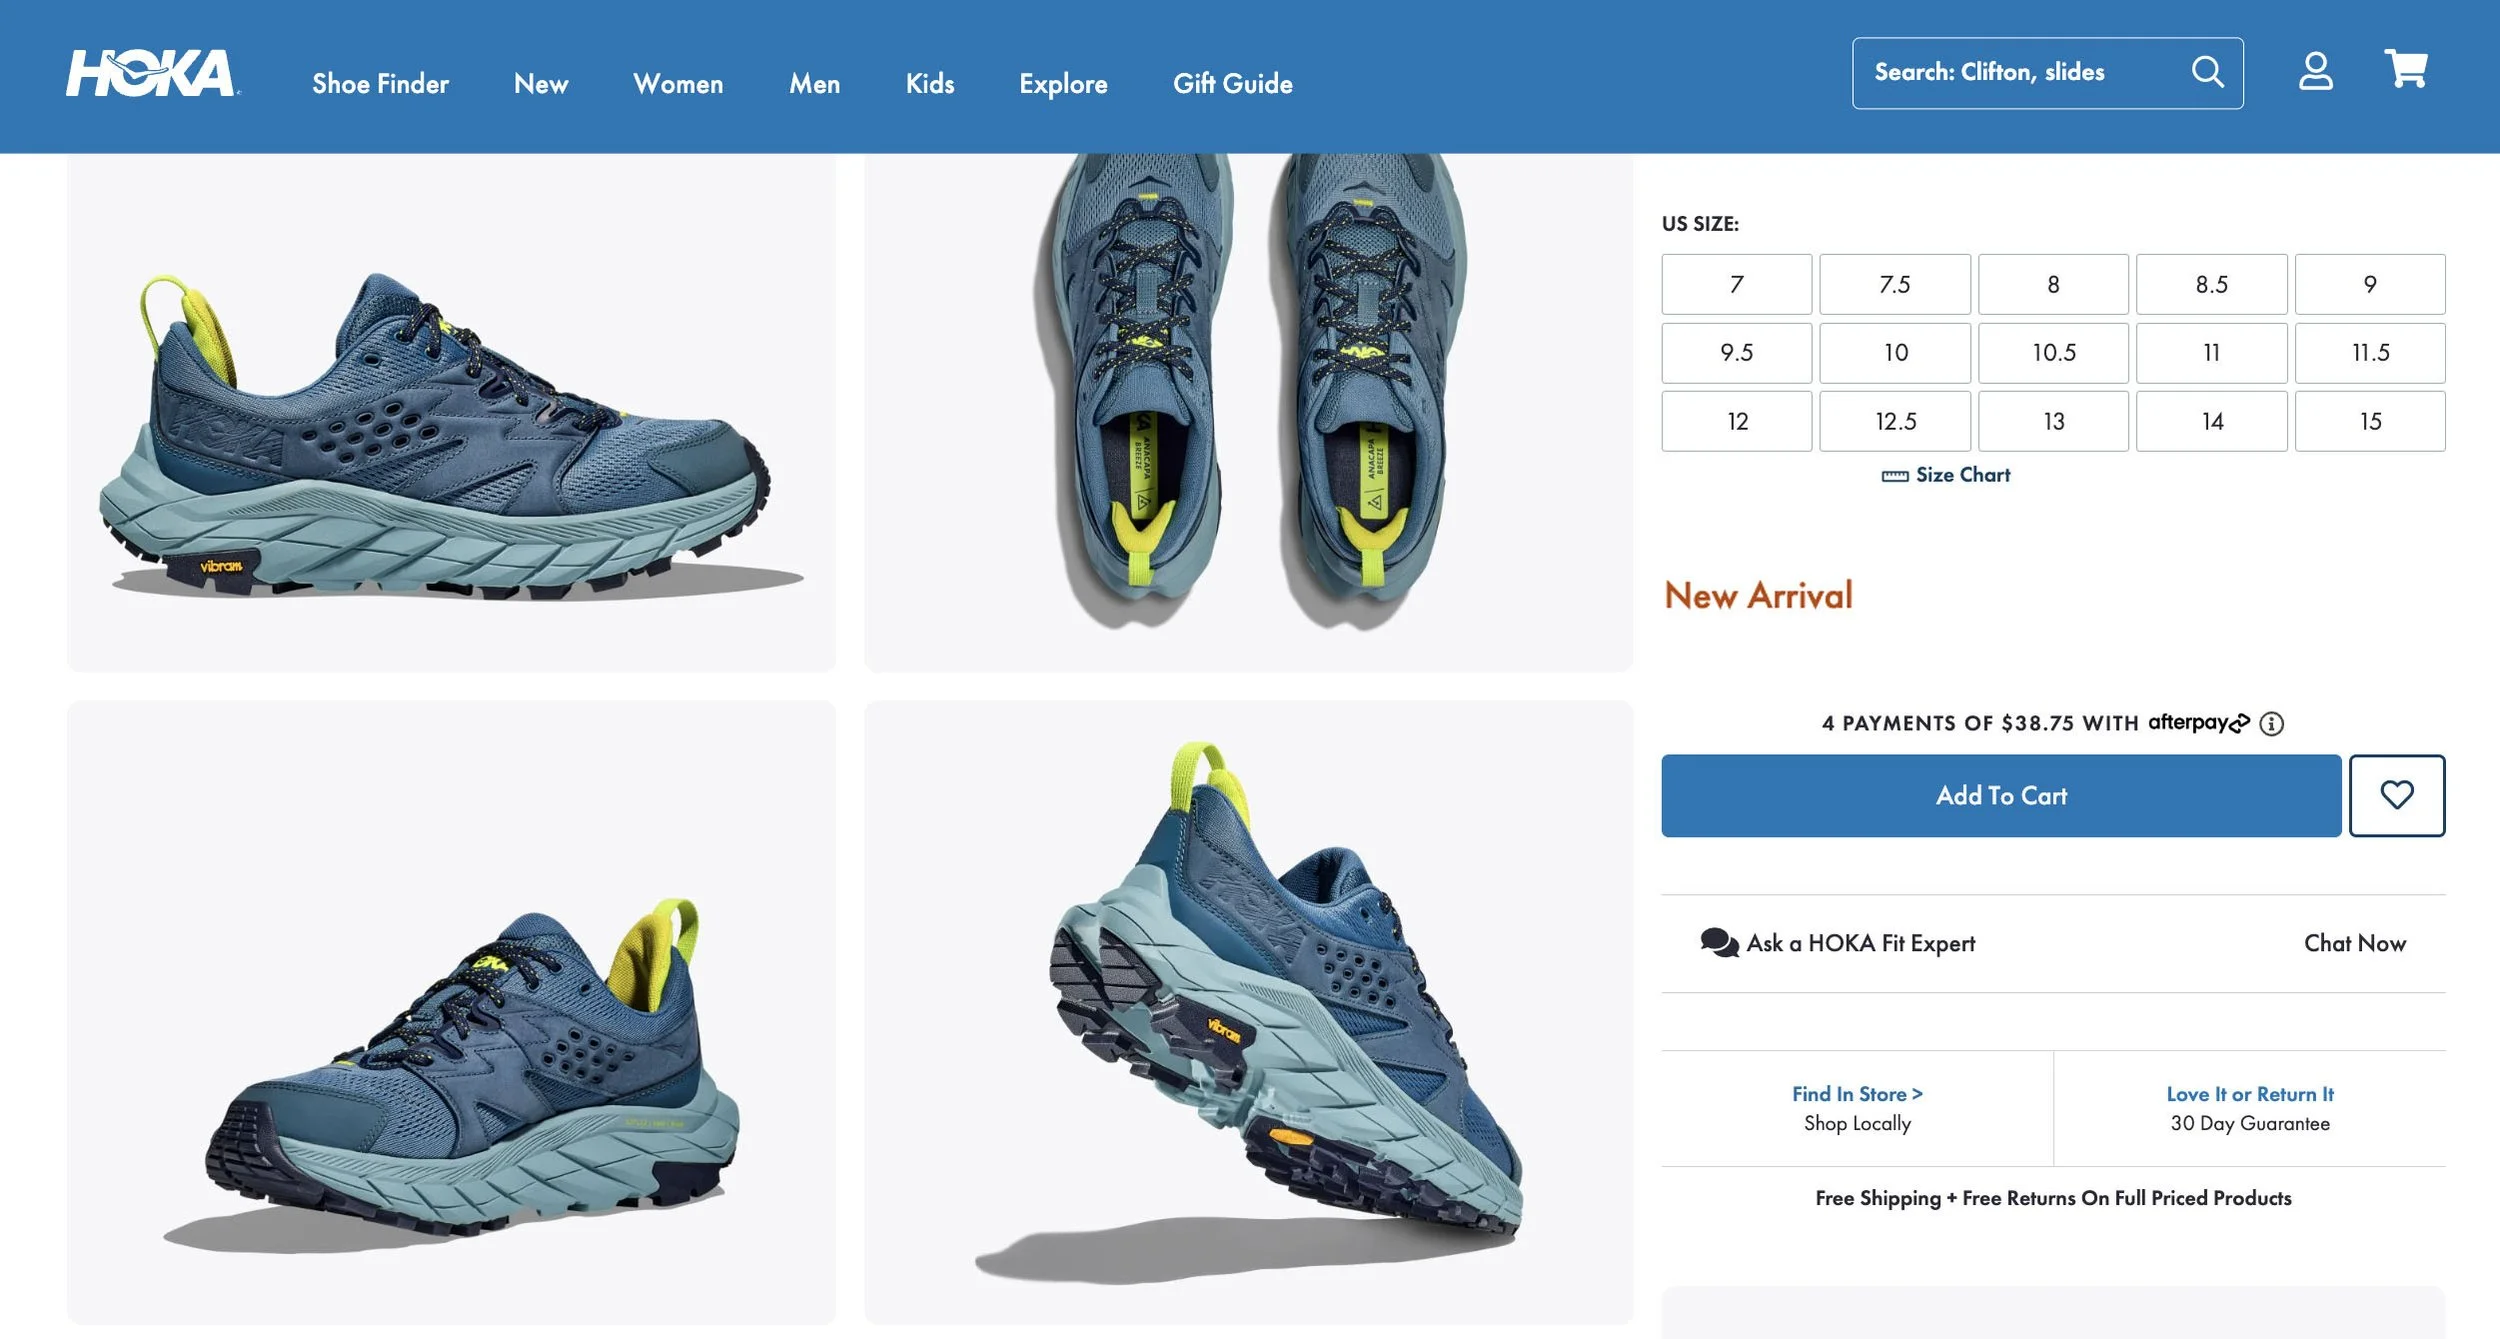Open the Gift Guide menu item
Viewport: 2500px width, 1339px height.
point(1232,84)
